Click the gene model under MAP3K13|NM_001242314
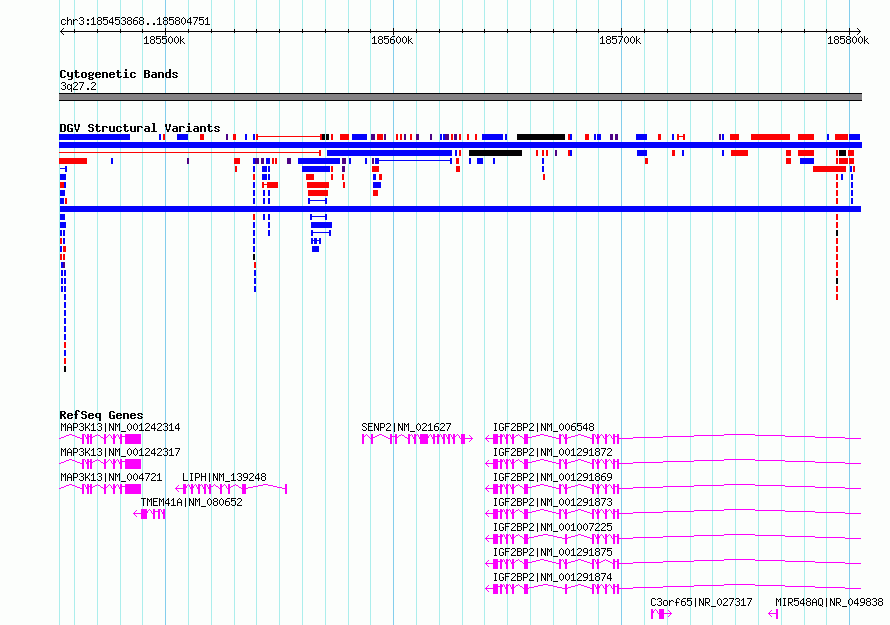 click(x=100, y=439)
